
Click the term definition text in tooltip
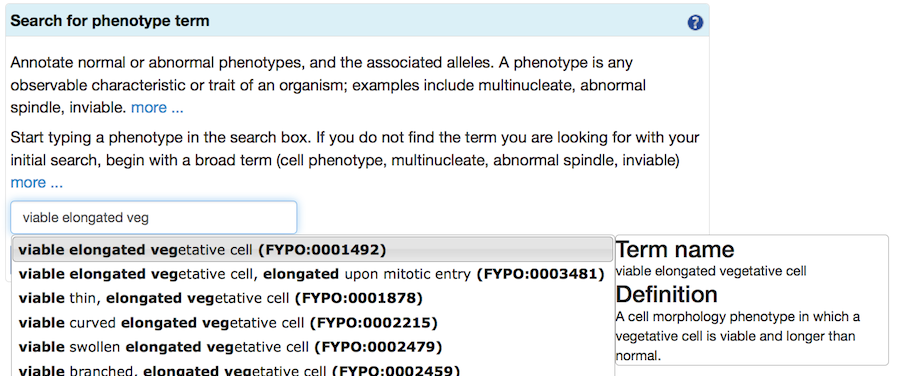[738, 336]
